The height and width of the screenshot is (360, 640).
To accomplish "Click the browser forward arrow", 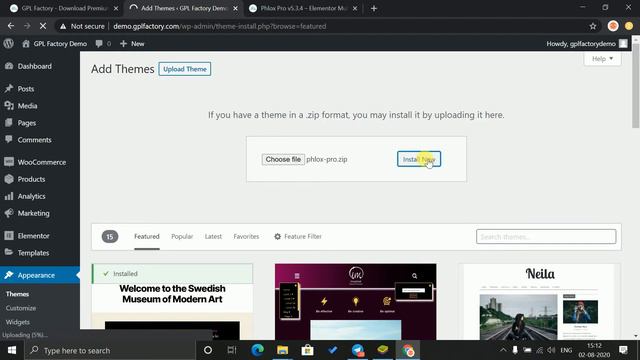I will click(27, 26).
